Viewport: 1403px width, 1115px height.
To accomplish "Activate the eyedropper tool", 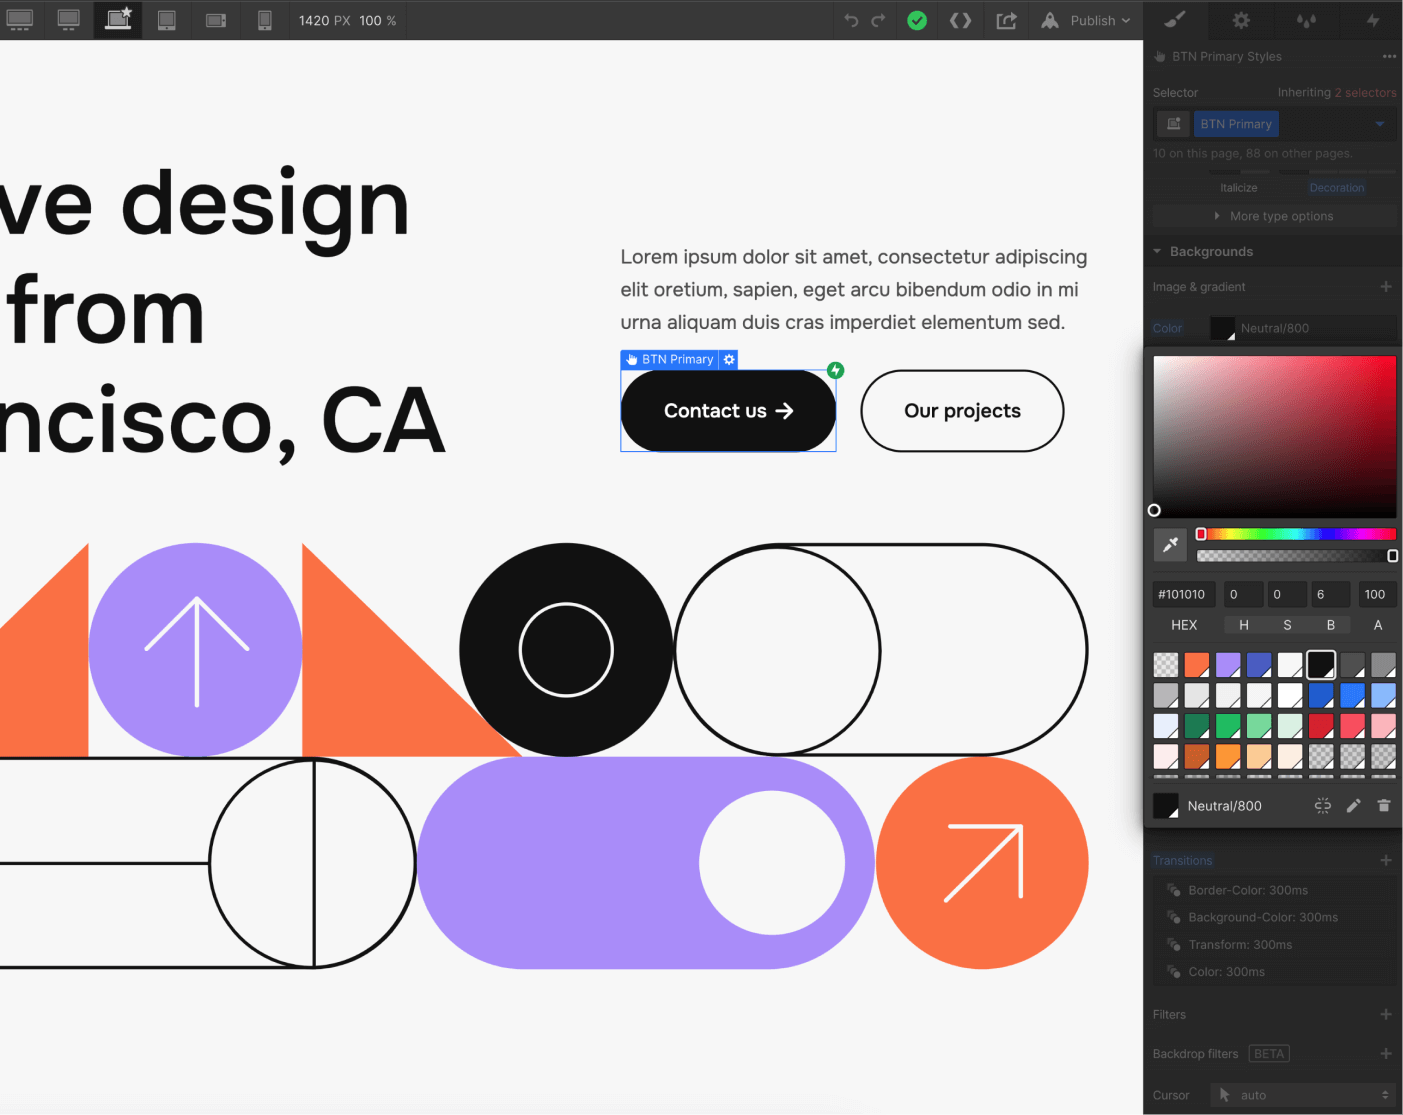I will (x=1170, y=545).
